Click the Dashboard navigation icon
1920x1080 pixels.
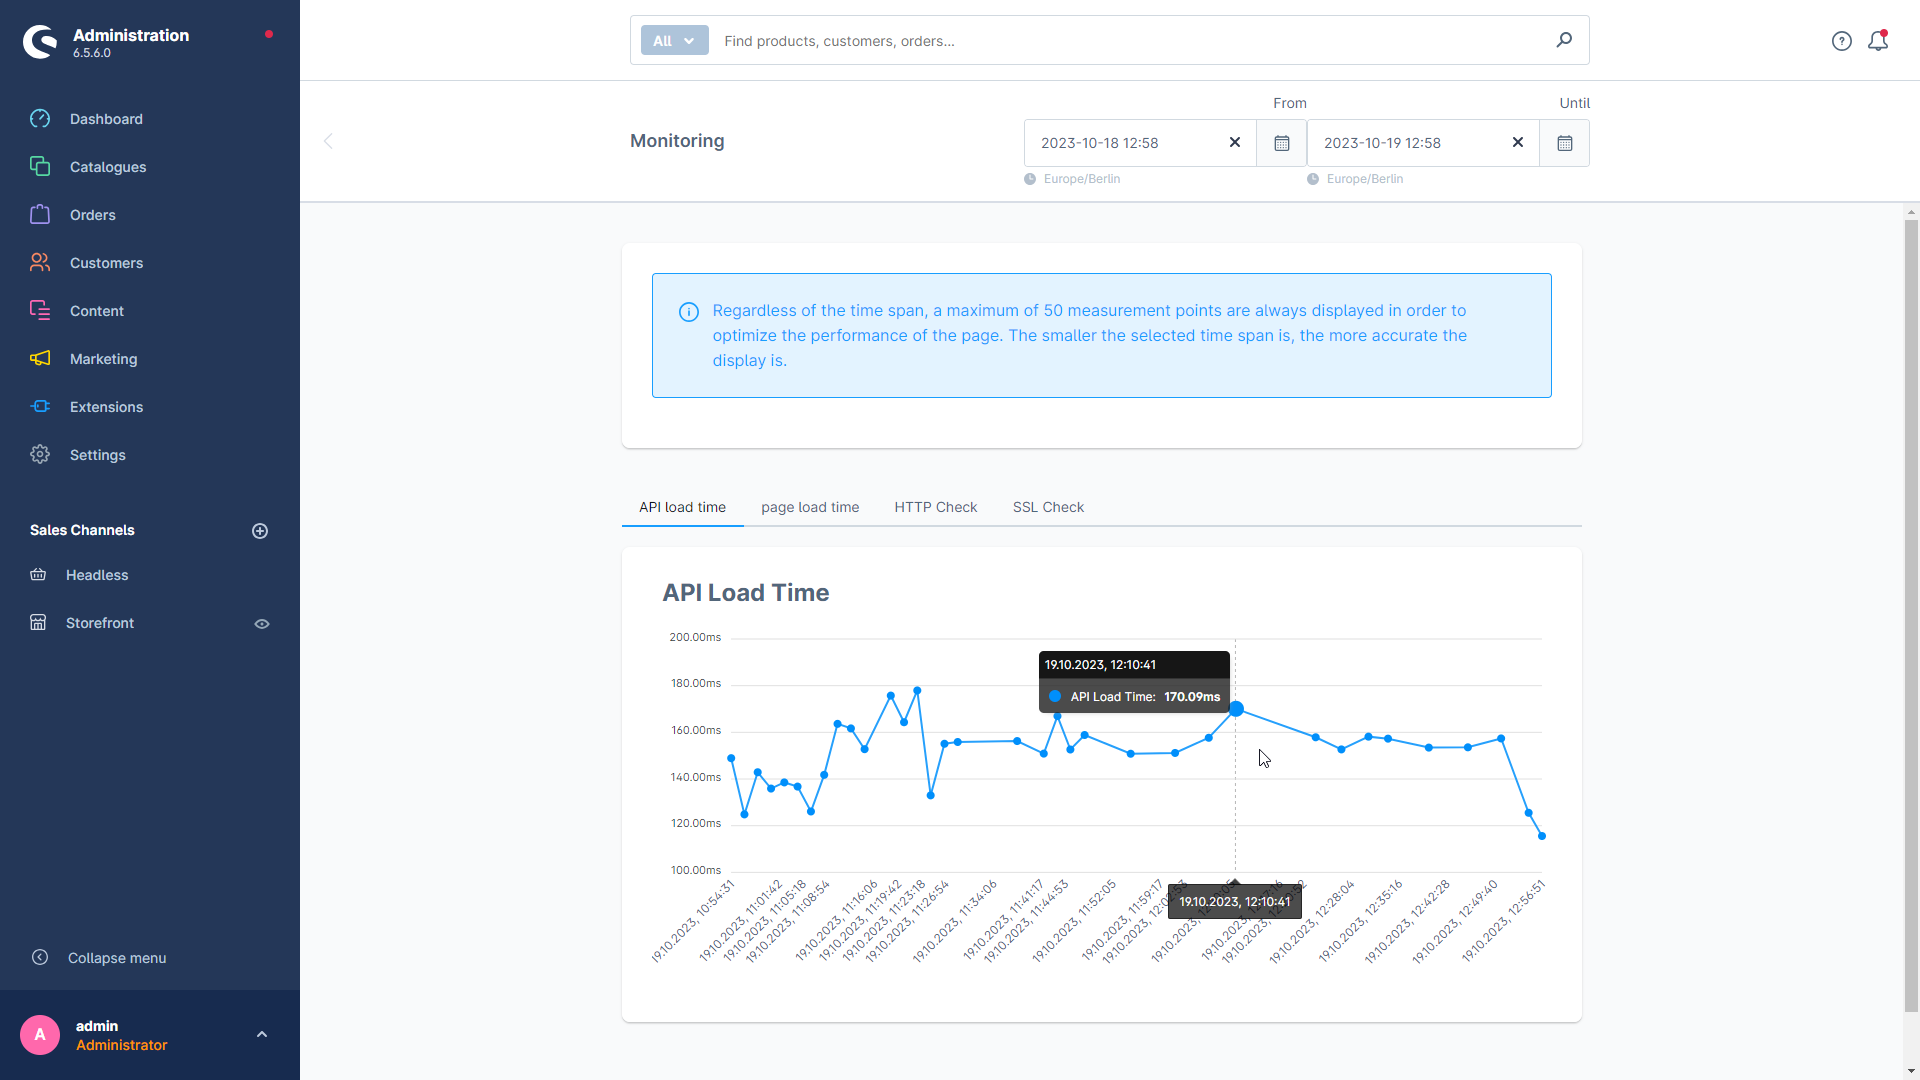pyautogui.click(x=40, y=119)
